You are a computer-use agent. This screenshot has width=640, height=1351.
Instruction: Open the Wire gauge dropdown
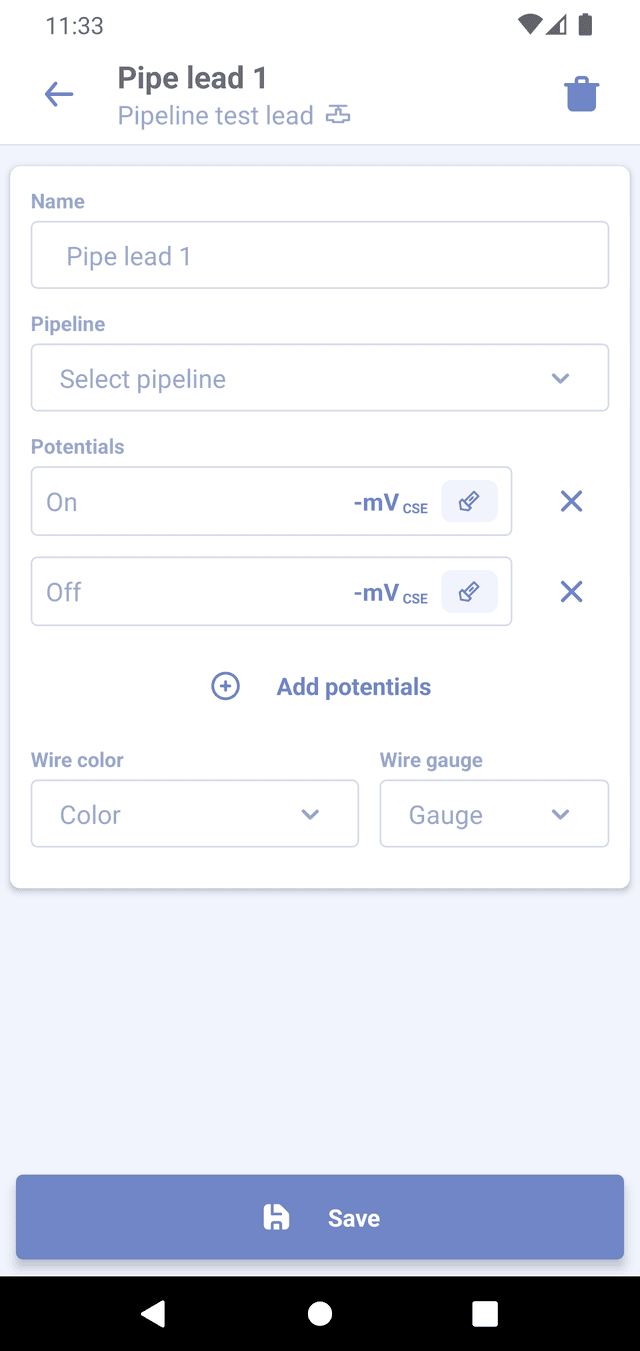coord(494,814)
